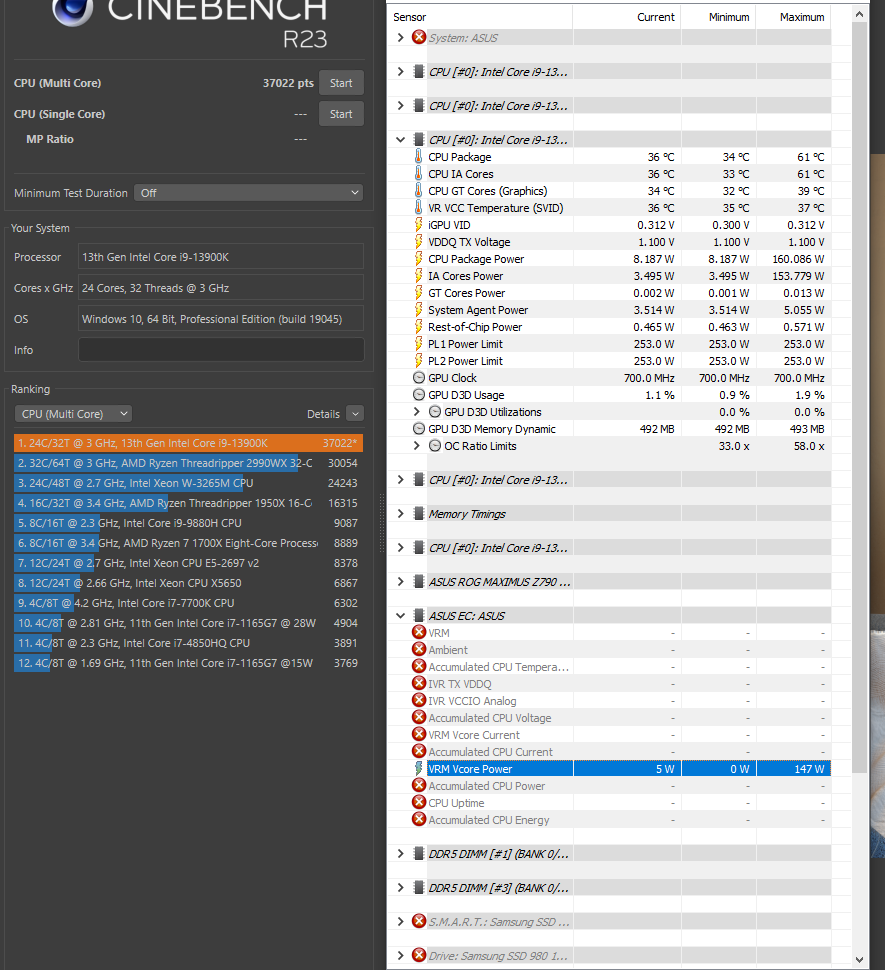Click the iGPU VID voltage bolt icon
The width and height of the screenshot is (885, 970).
click(419, 225)
